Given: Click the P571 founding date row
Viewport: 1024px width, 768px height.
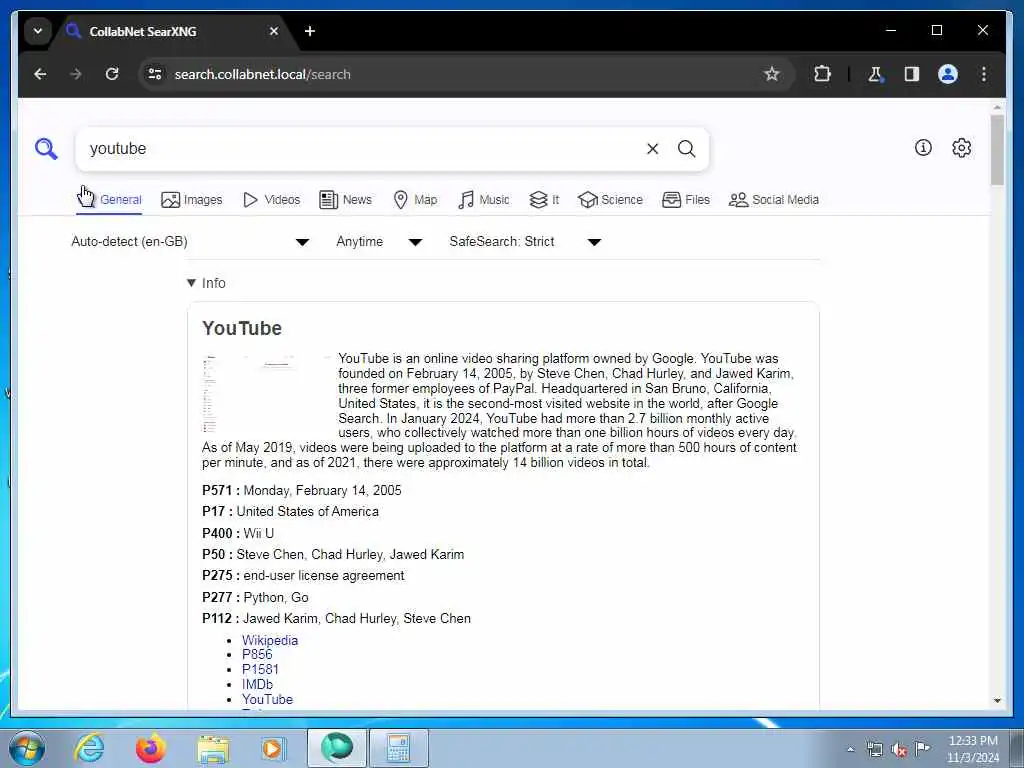Looking at the screenshot, I should point(302,490).
